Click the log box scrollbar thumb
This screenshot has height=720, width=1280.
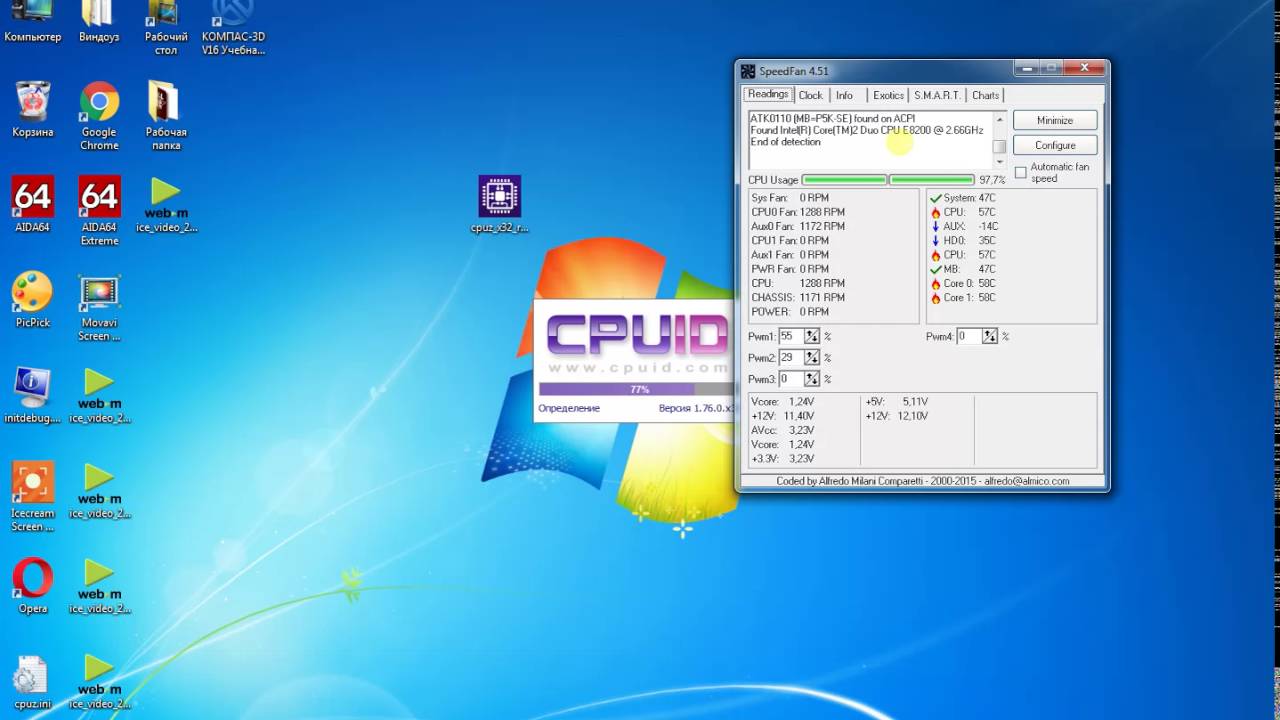999,147
